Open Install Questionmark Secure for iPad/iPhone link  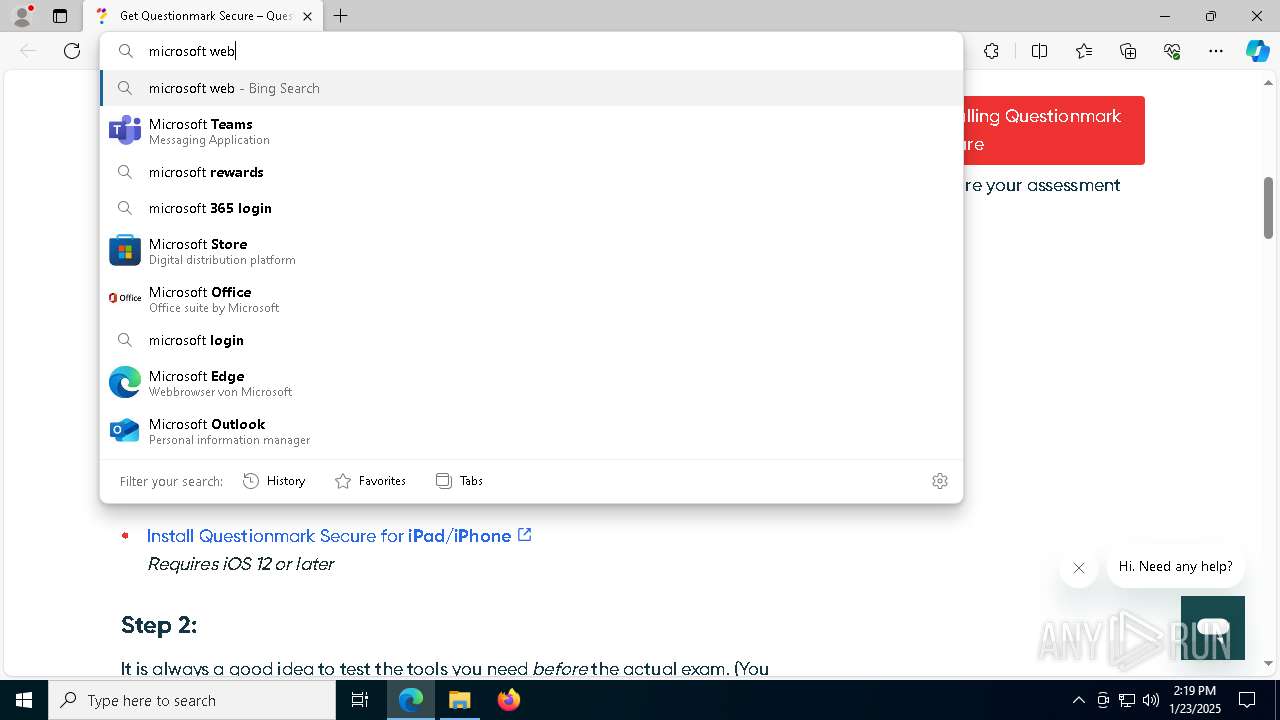coord(339,536)
